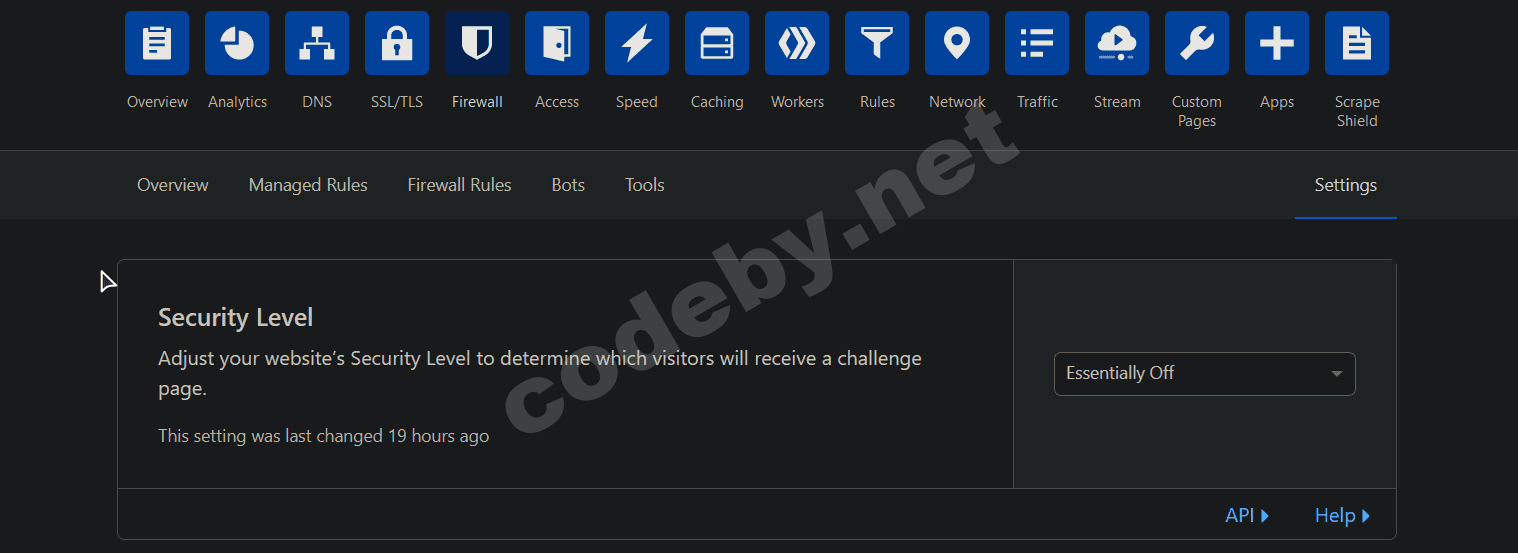Switch to the Tools tab

click(645, 185)
